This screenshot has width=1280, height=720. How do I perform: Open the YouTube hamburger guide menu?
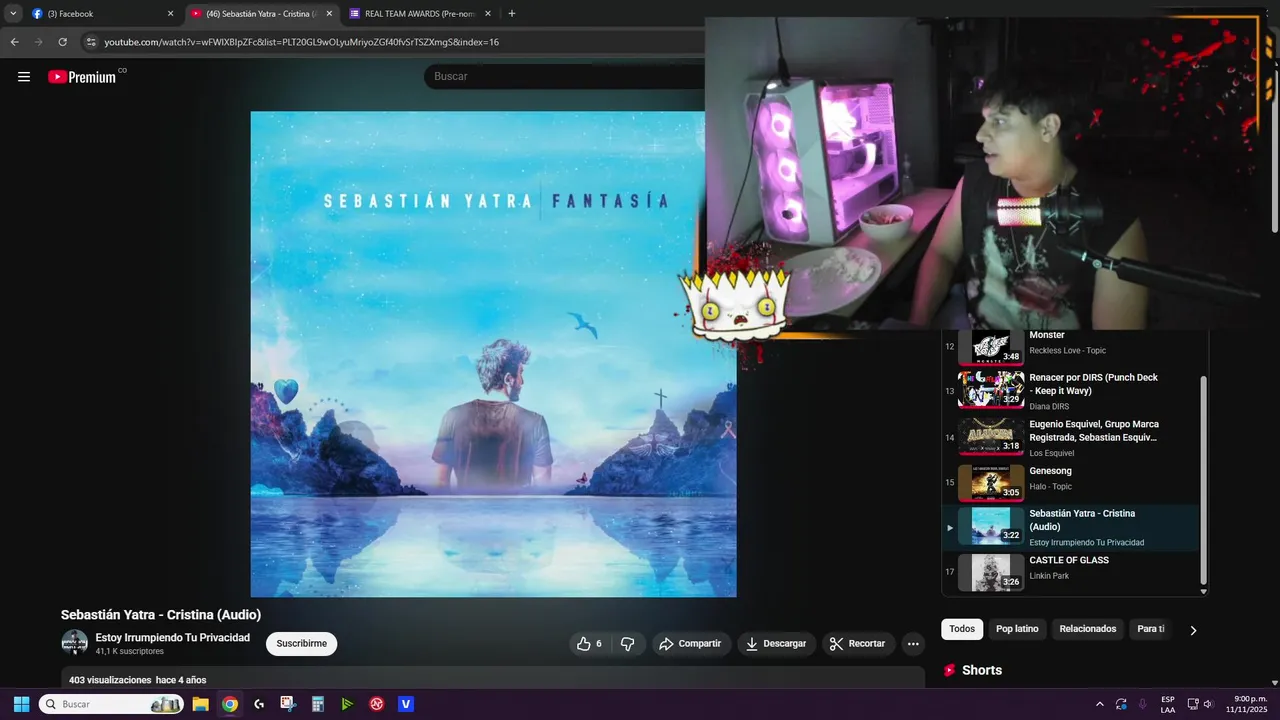click(24, 77)
